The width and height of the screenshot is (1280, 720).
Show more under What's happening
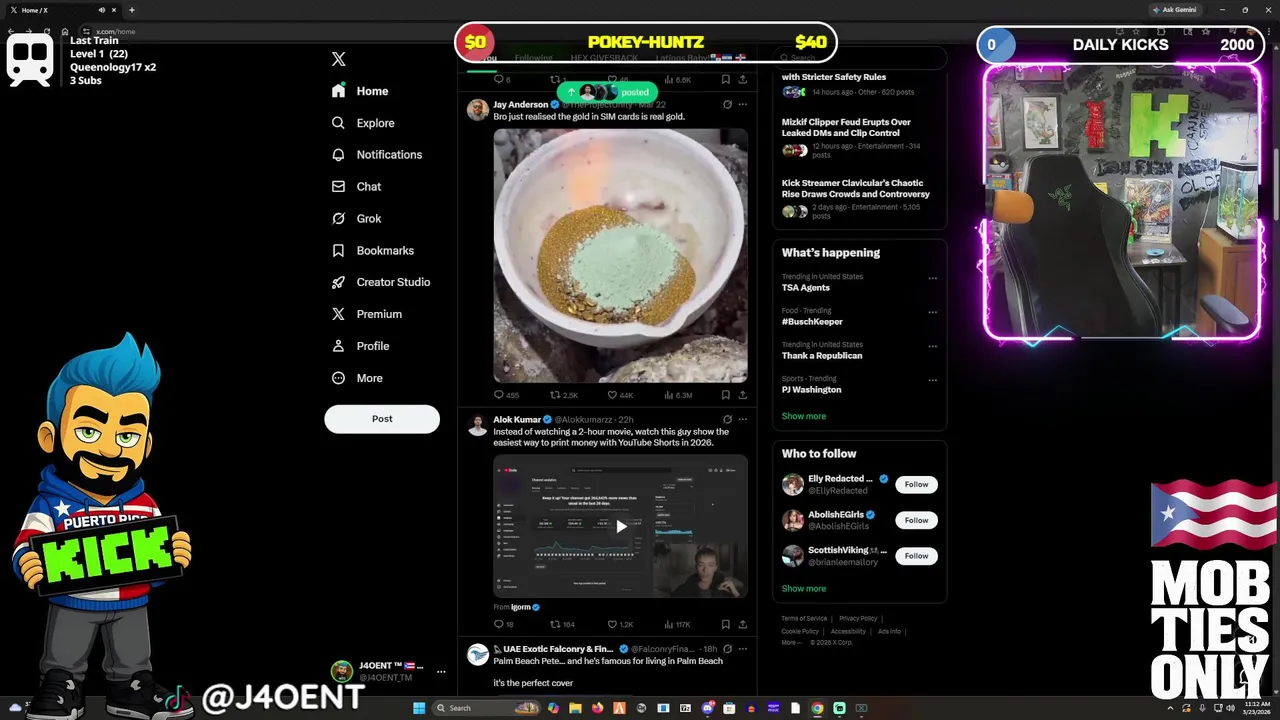(x=804, y=416)
